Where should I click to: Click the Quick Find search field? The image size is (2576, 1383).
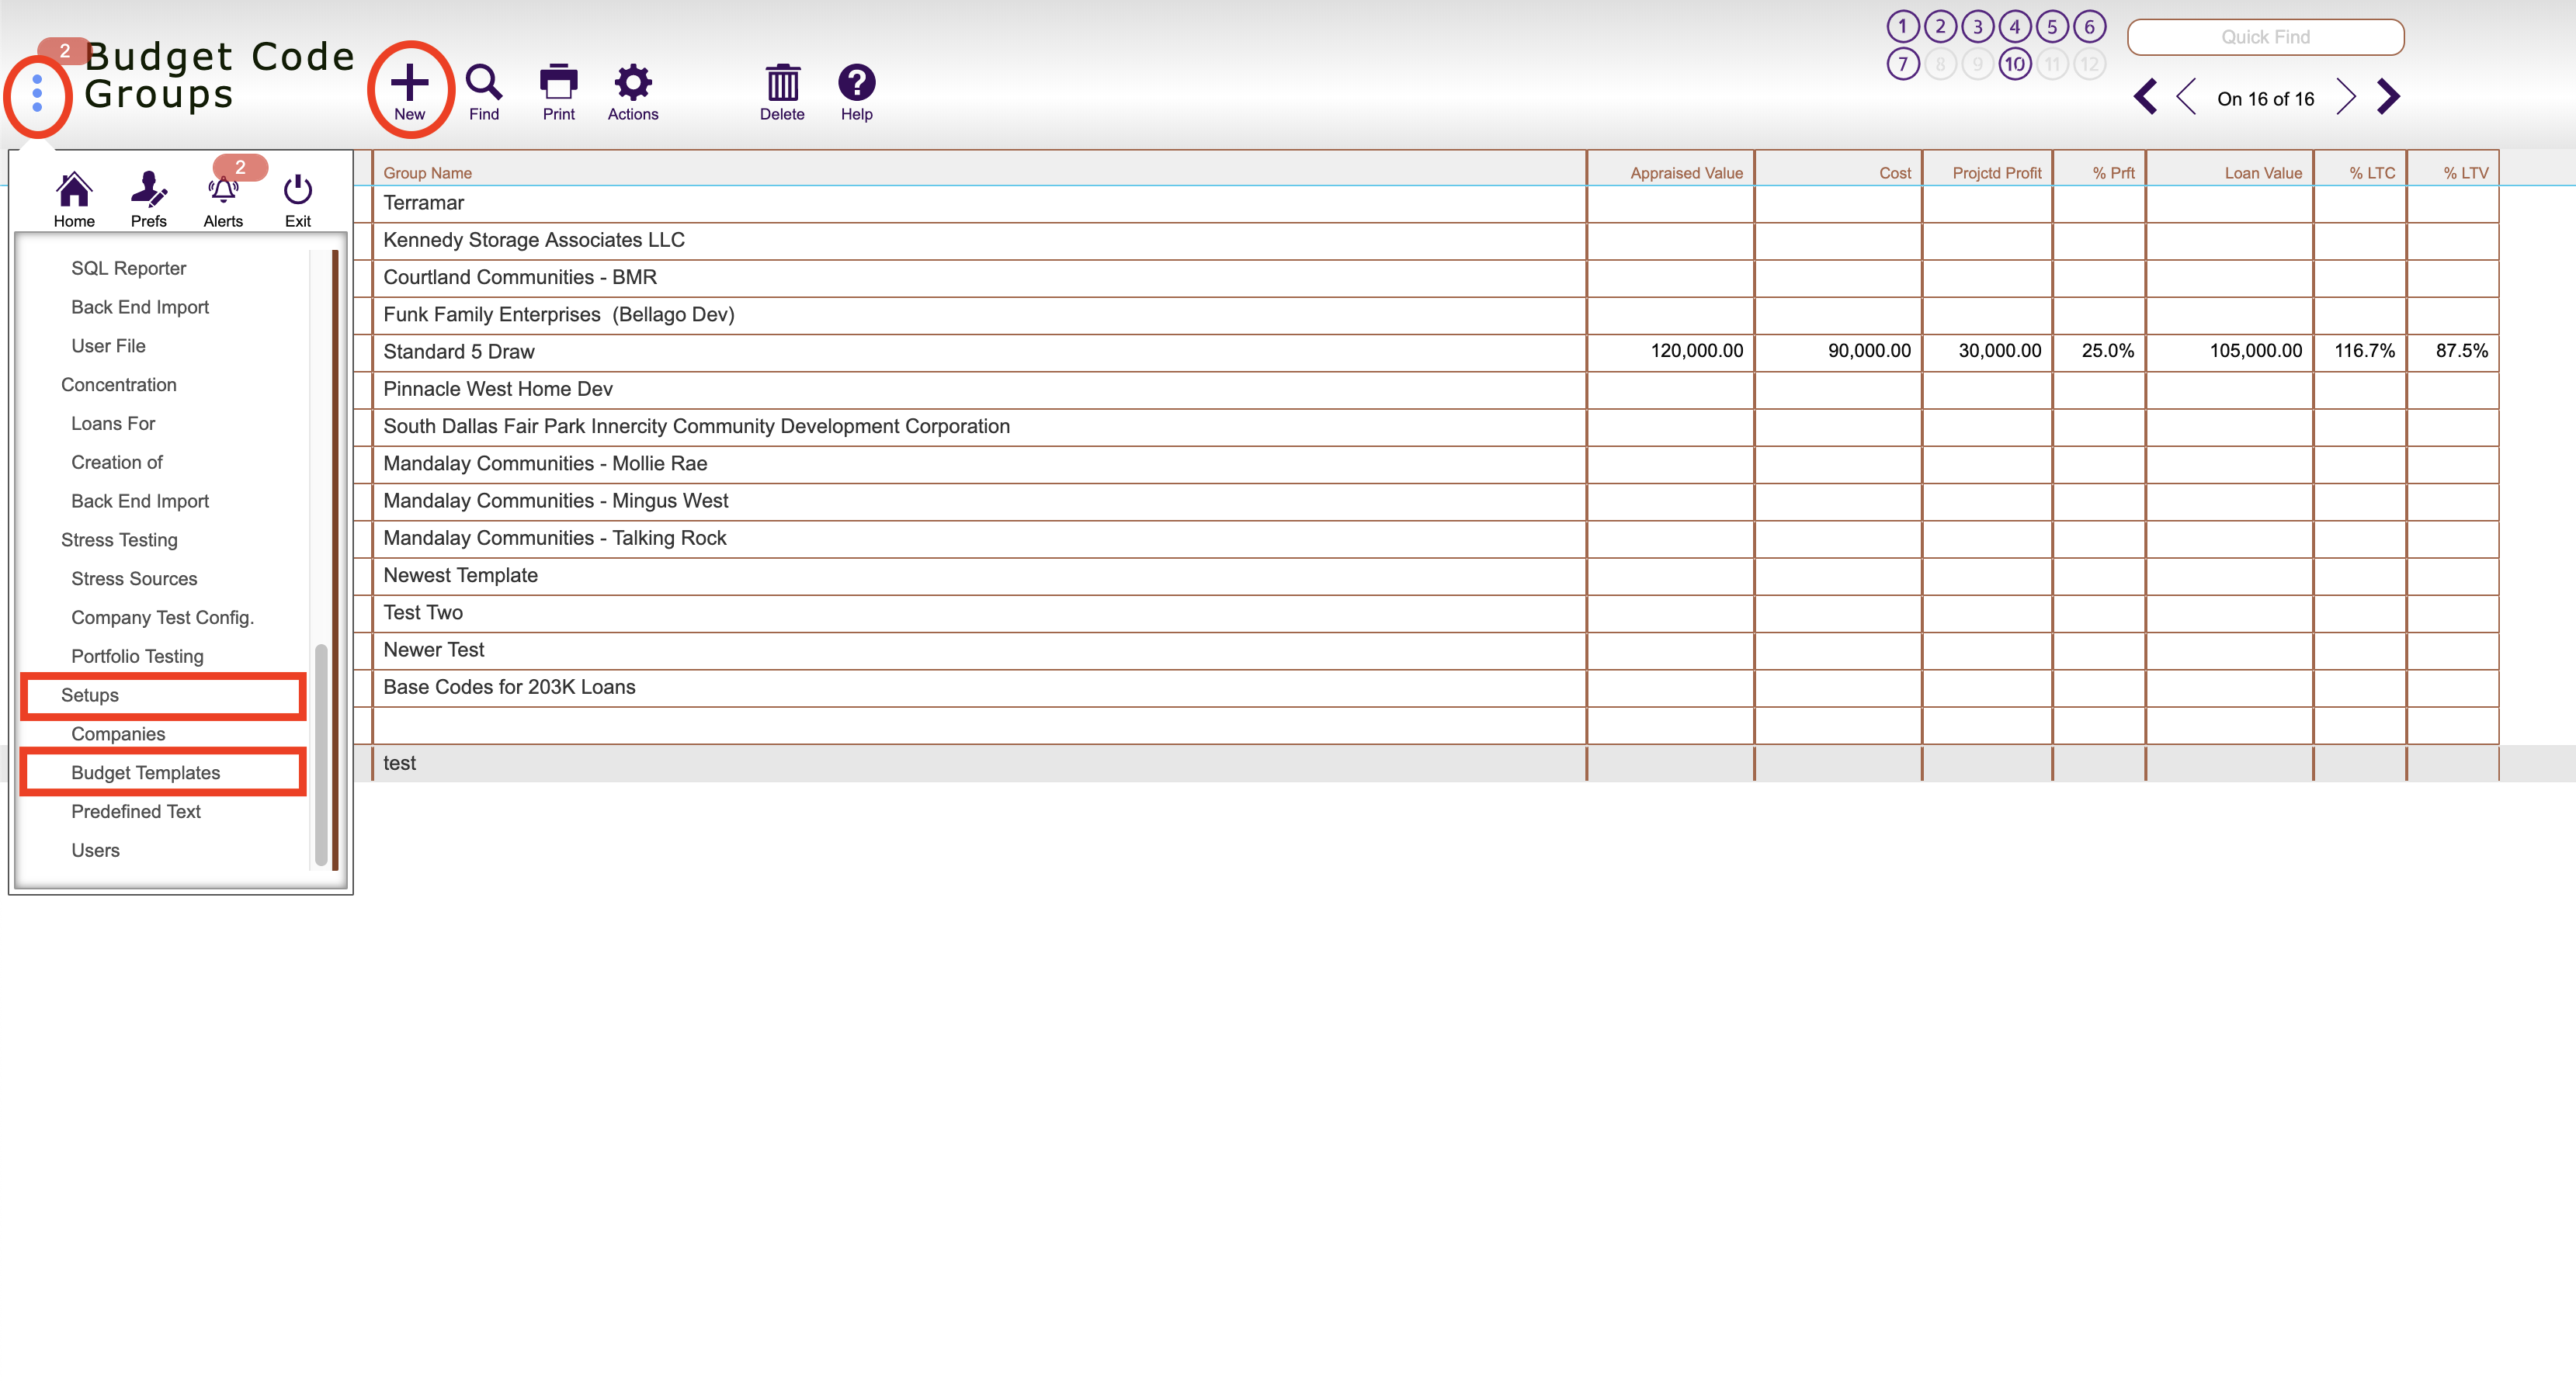click(x=2265, y=37)
